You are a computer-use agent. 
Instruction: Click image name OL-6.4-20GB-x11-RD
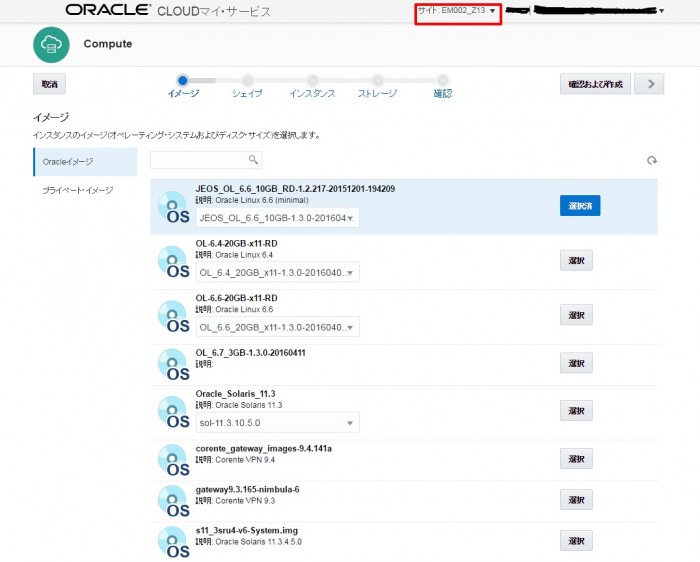pyautogui.click(x=236, y=244)
